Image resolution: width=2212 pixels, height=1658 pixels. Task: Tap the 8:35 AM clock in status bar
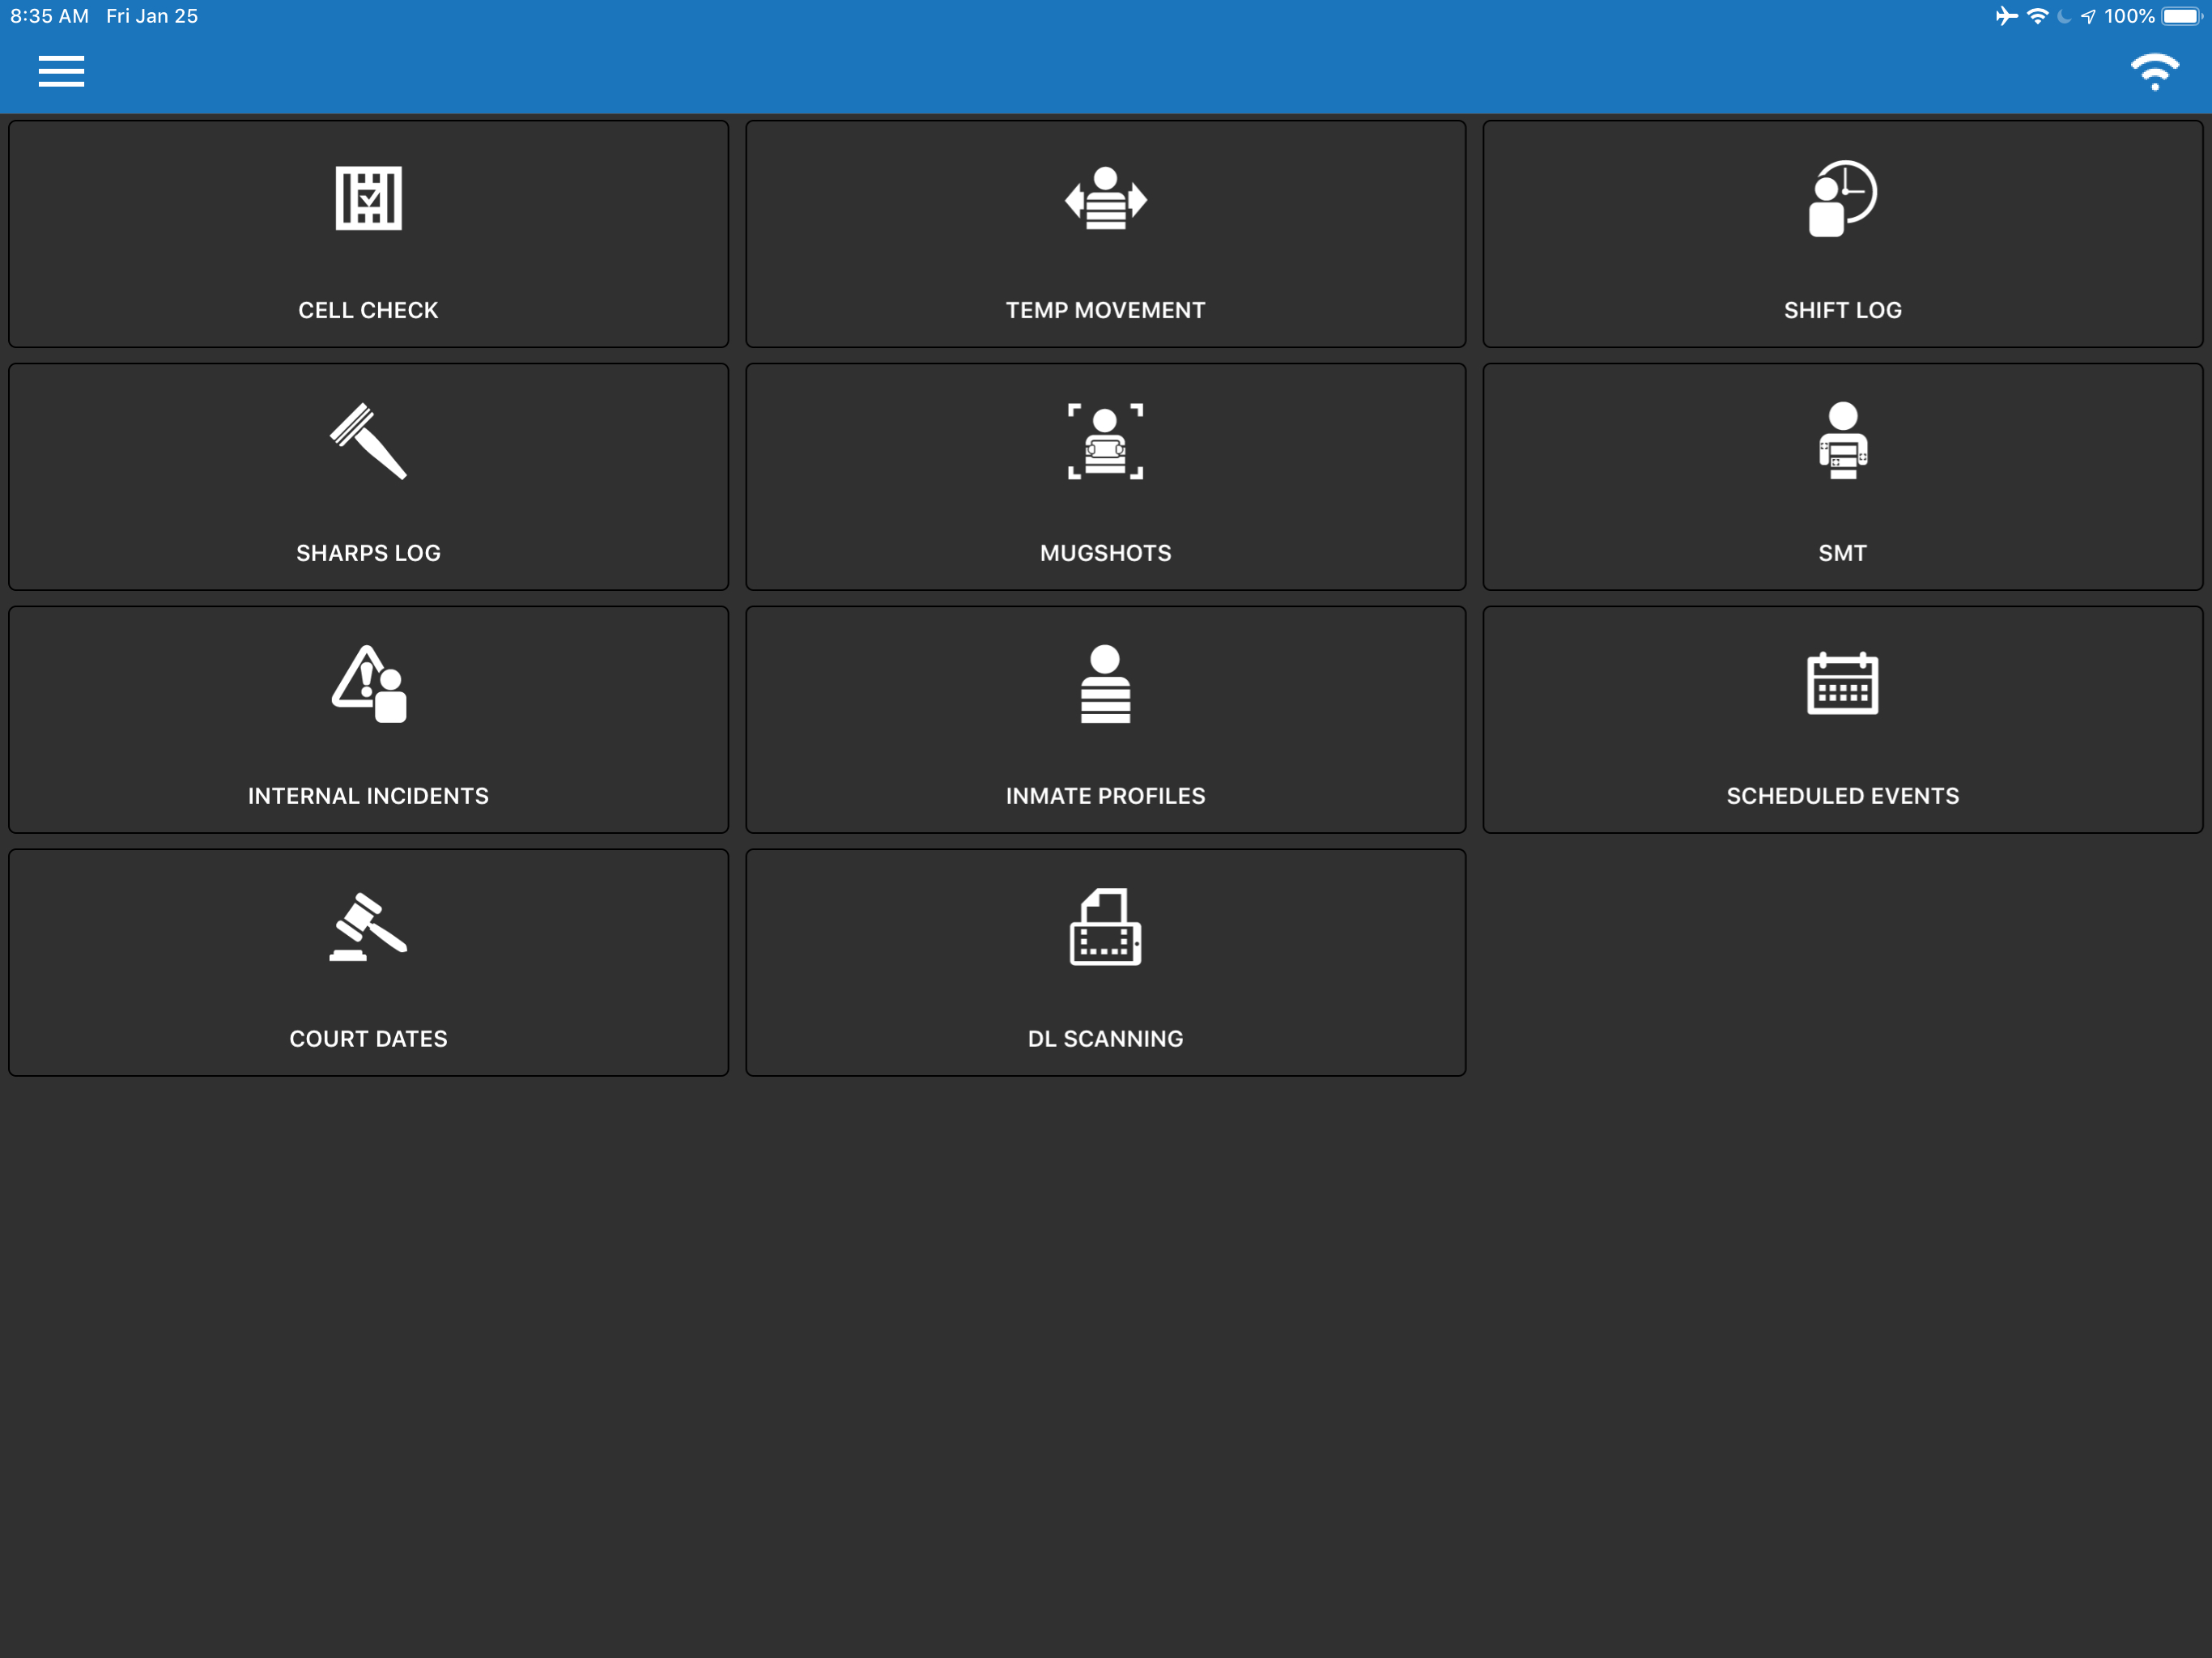(49, 16)
